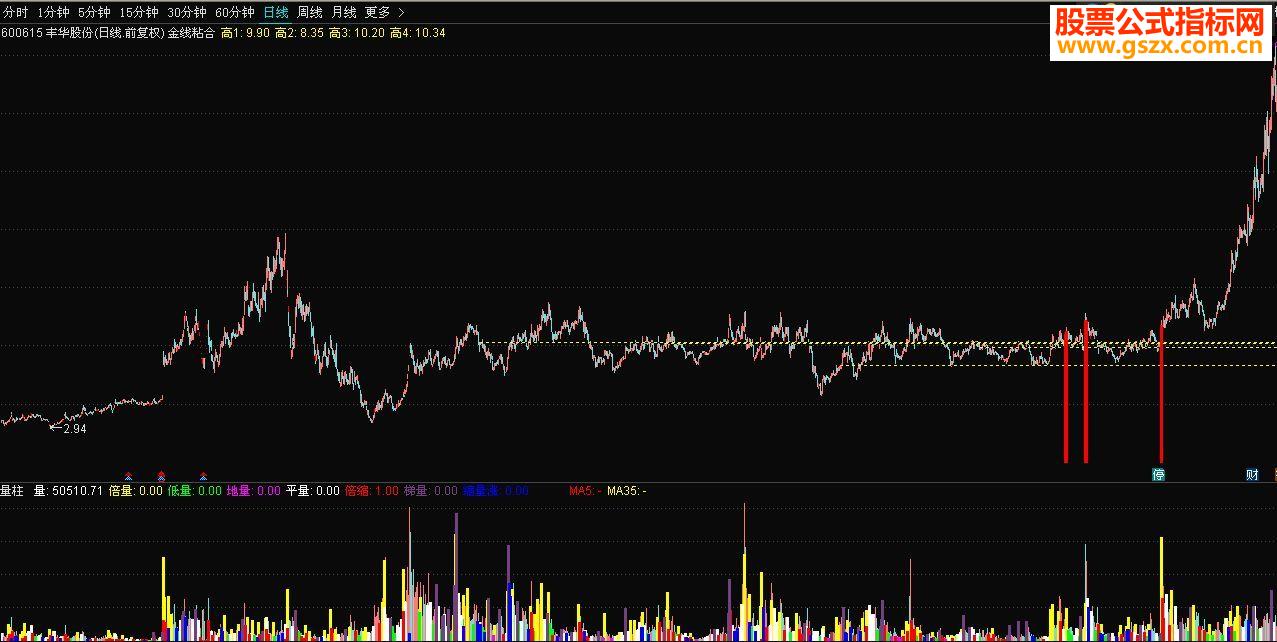Switch to the 月线 monthly tab
The height and width of the screenshot is (642, 1277).
(344, 13)
